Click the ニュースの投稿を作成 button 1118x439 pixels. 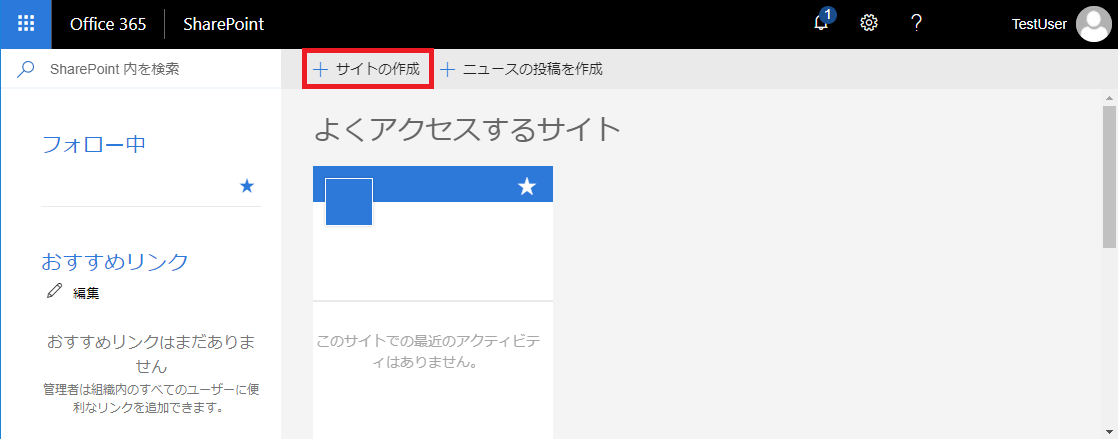coord(521,69)
